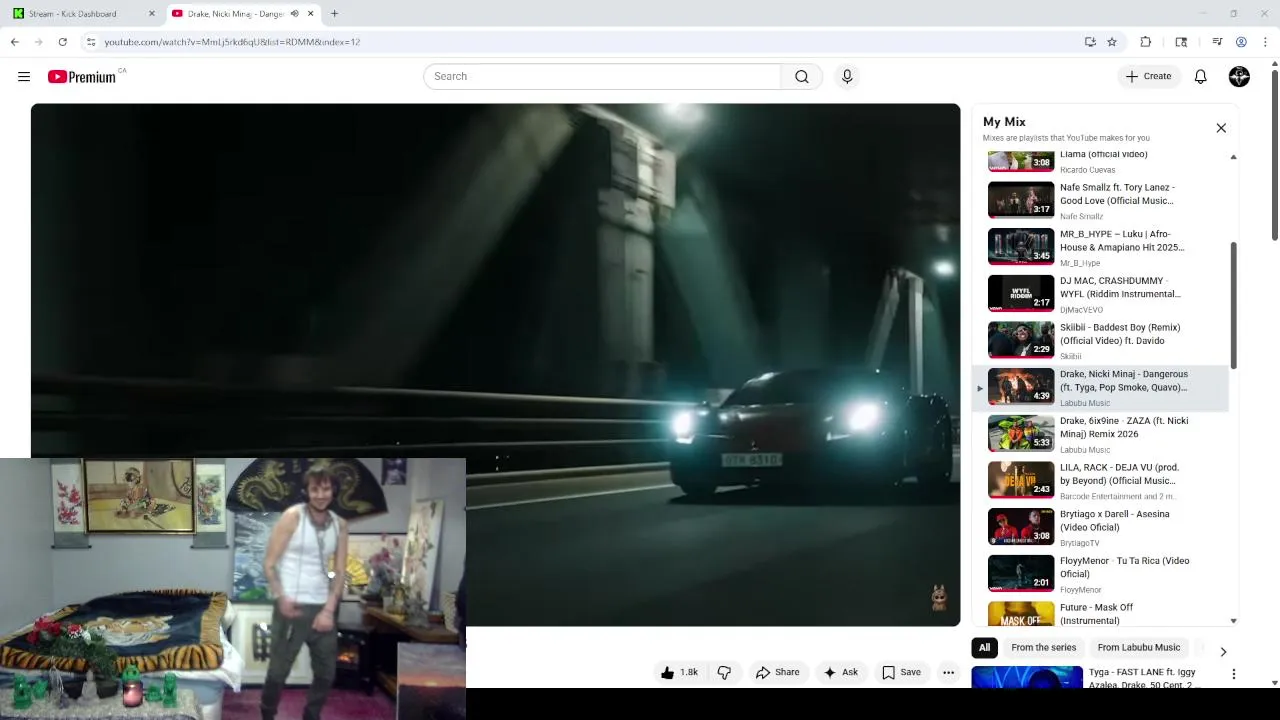Viewport: 1280px width, 720px height.
Task: Close the Drake, Nicki Minaj tab
Action: (x=311, y=13)
